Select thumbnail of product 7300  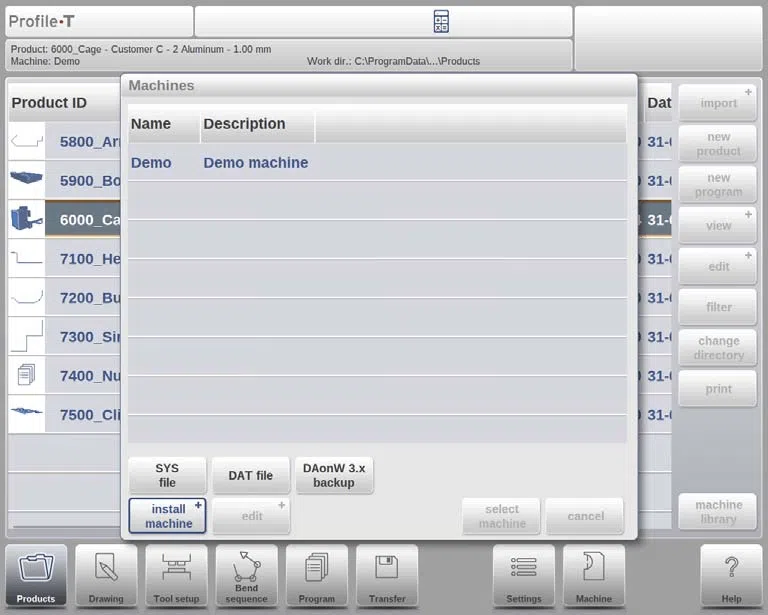(27, 336)
